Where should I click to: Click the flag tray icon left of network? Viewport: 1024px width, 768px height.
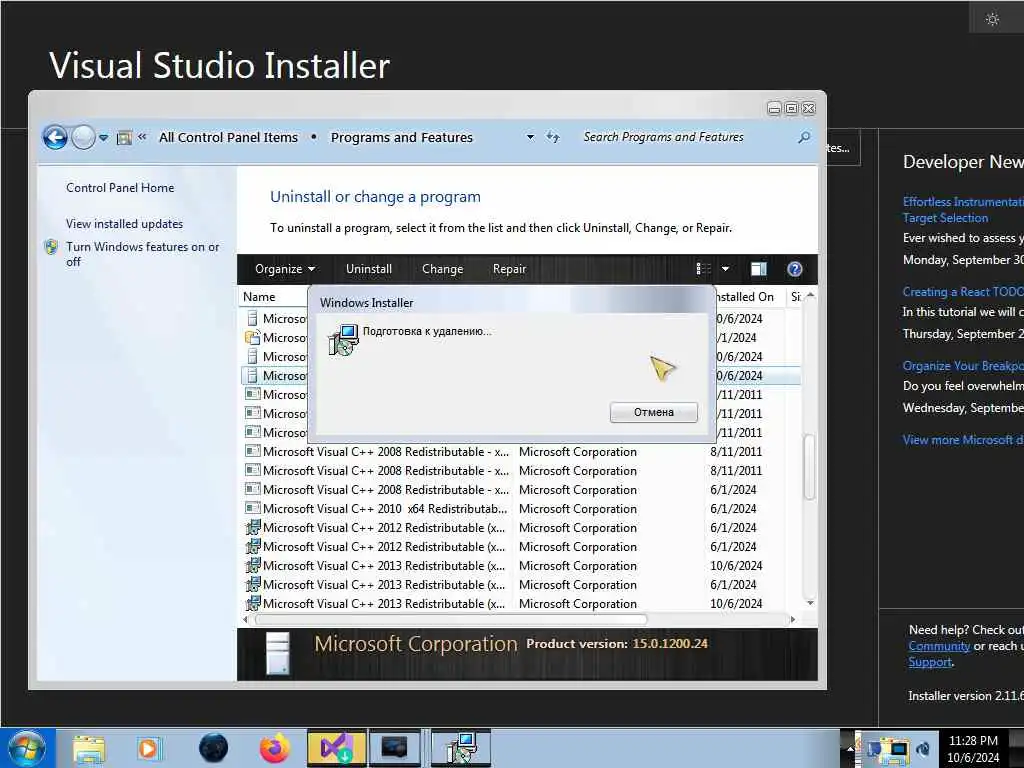(873, 749)
